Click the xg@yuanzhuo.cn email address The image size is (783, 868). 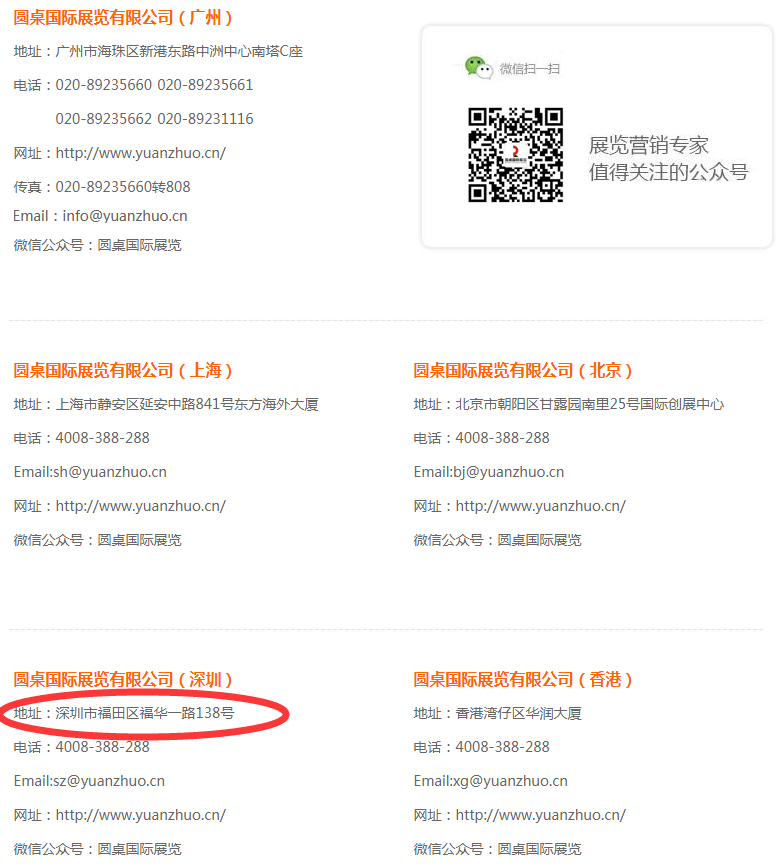509,781
